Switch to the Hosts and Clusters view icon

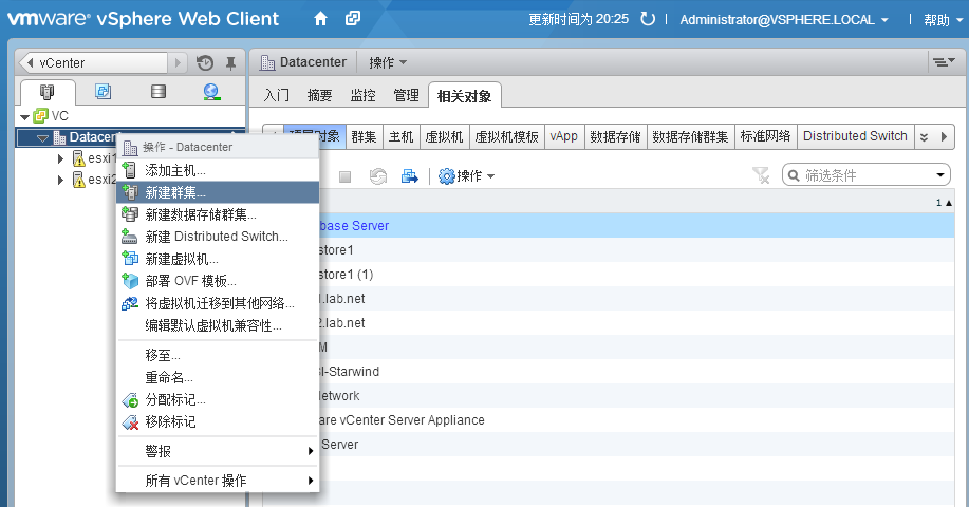click(x=47, y=92)
